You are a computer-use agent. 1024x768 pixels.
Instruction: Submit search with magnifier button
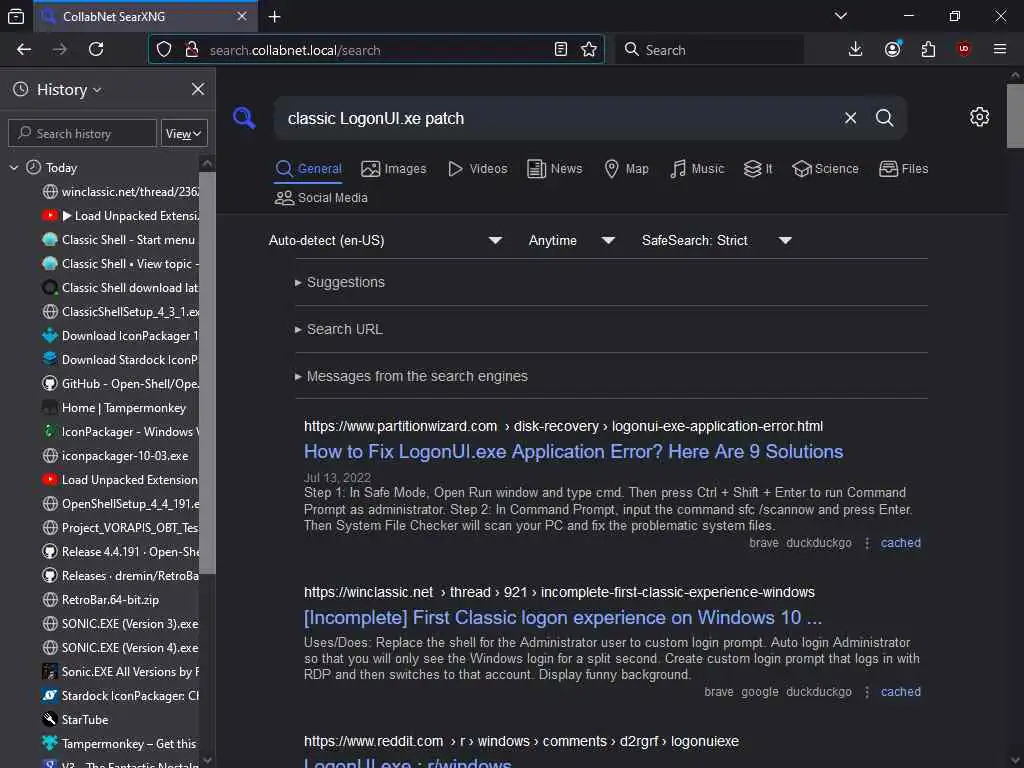884,118
